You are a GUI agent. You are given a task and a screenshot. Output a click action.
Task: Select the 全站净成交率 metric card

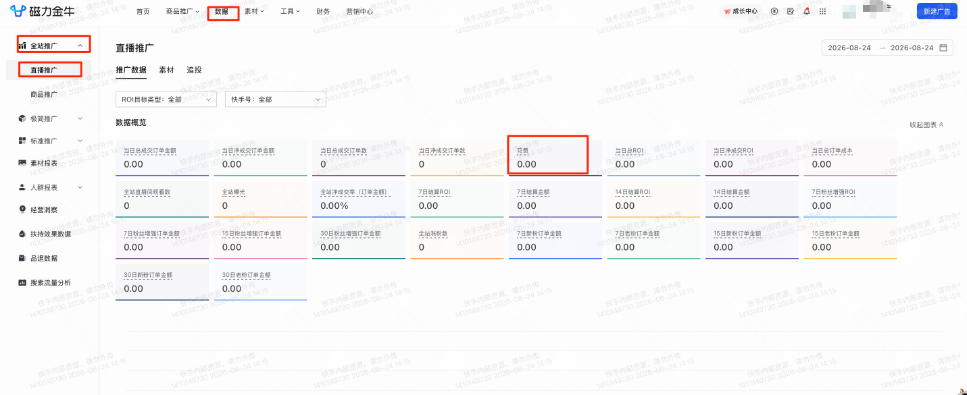[x=359, y=199]
